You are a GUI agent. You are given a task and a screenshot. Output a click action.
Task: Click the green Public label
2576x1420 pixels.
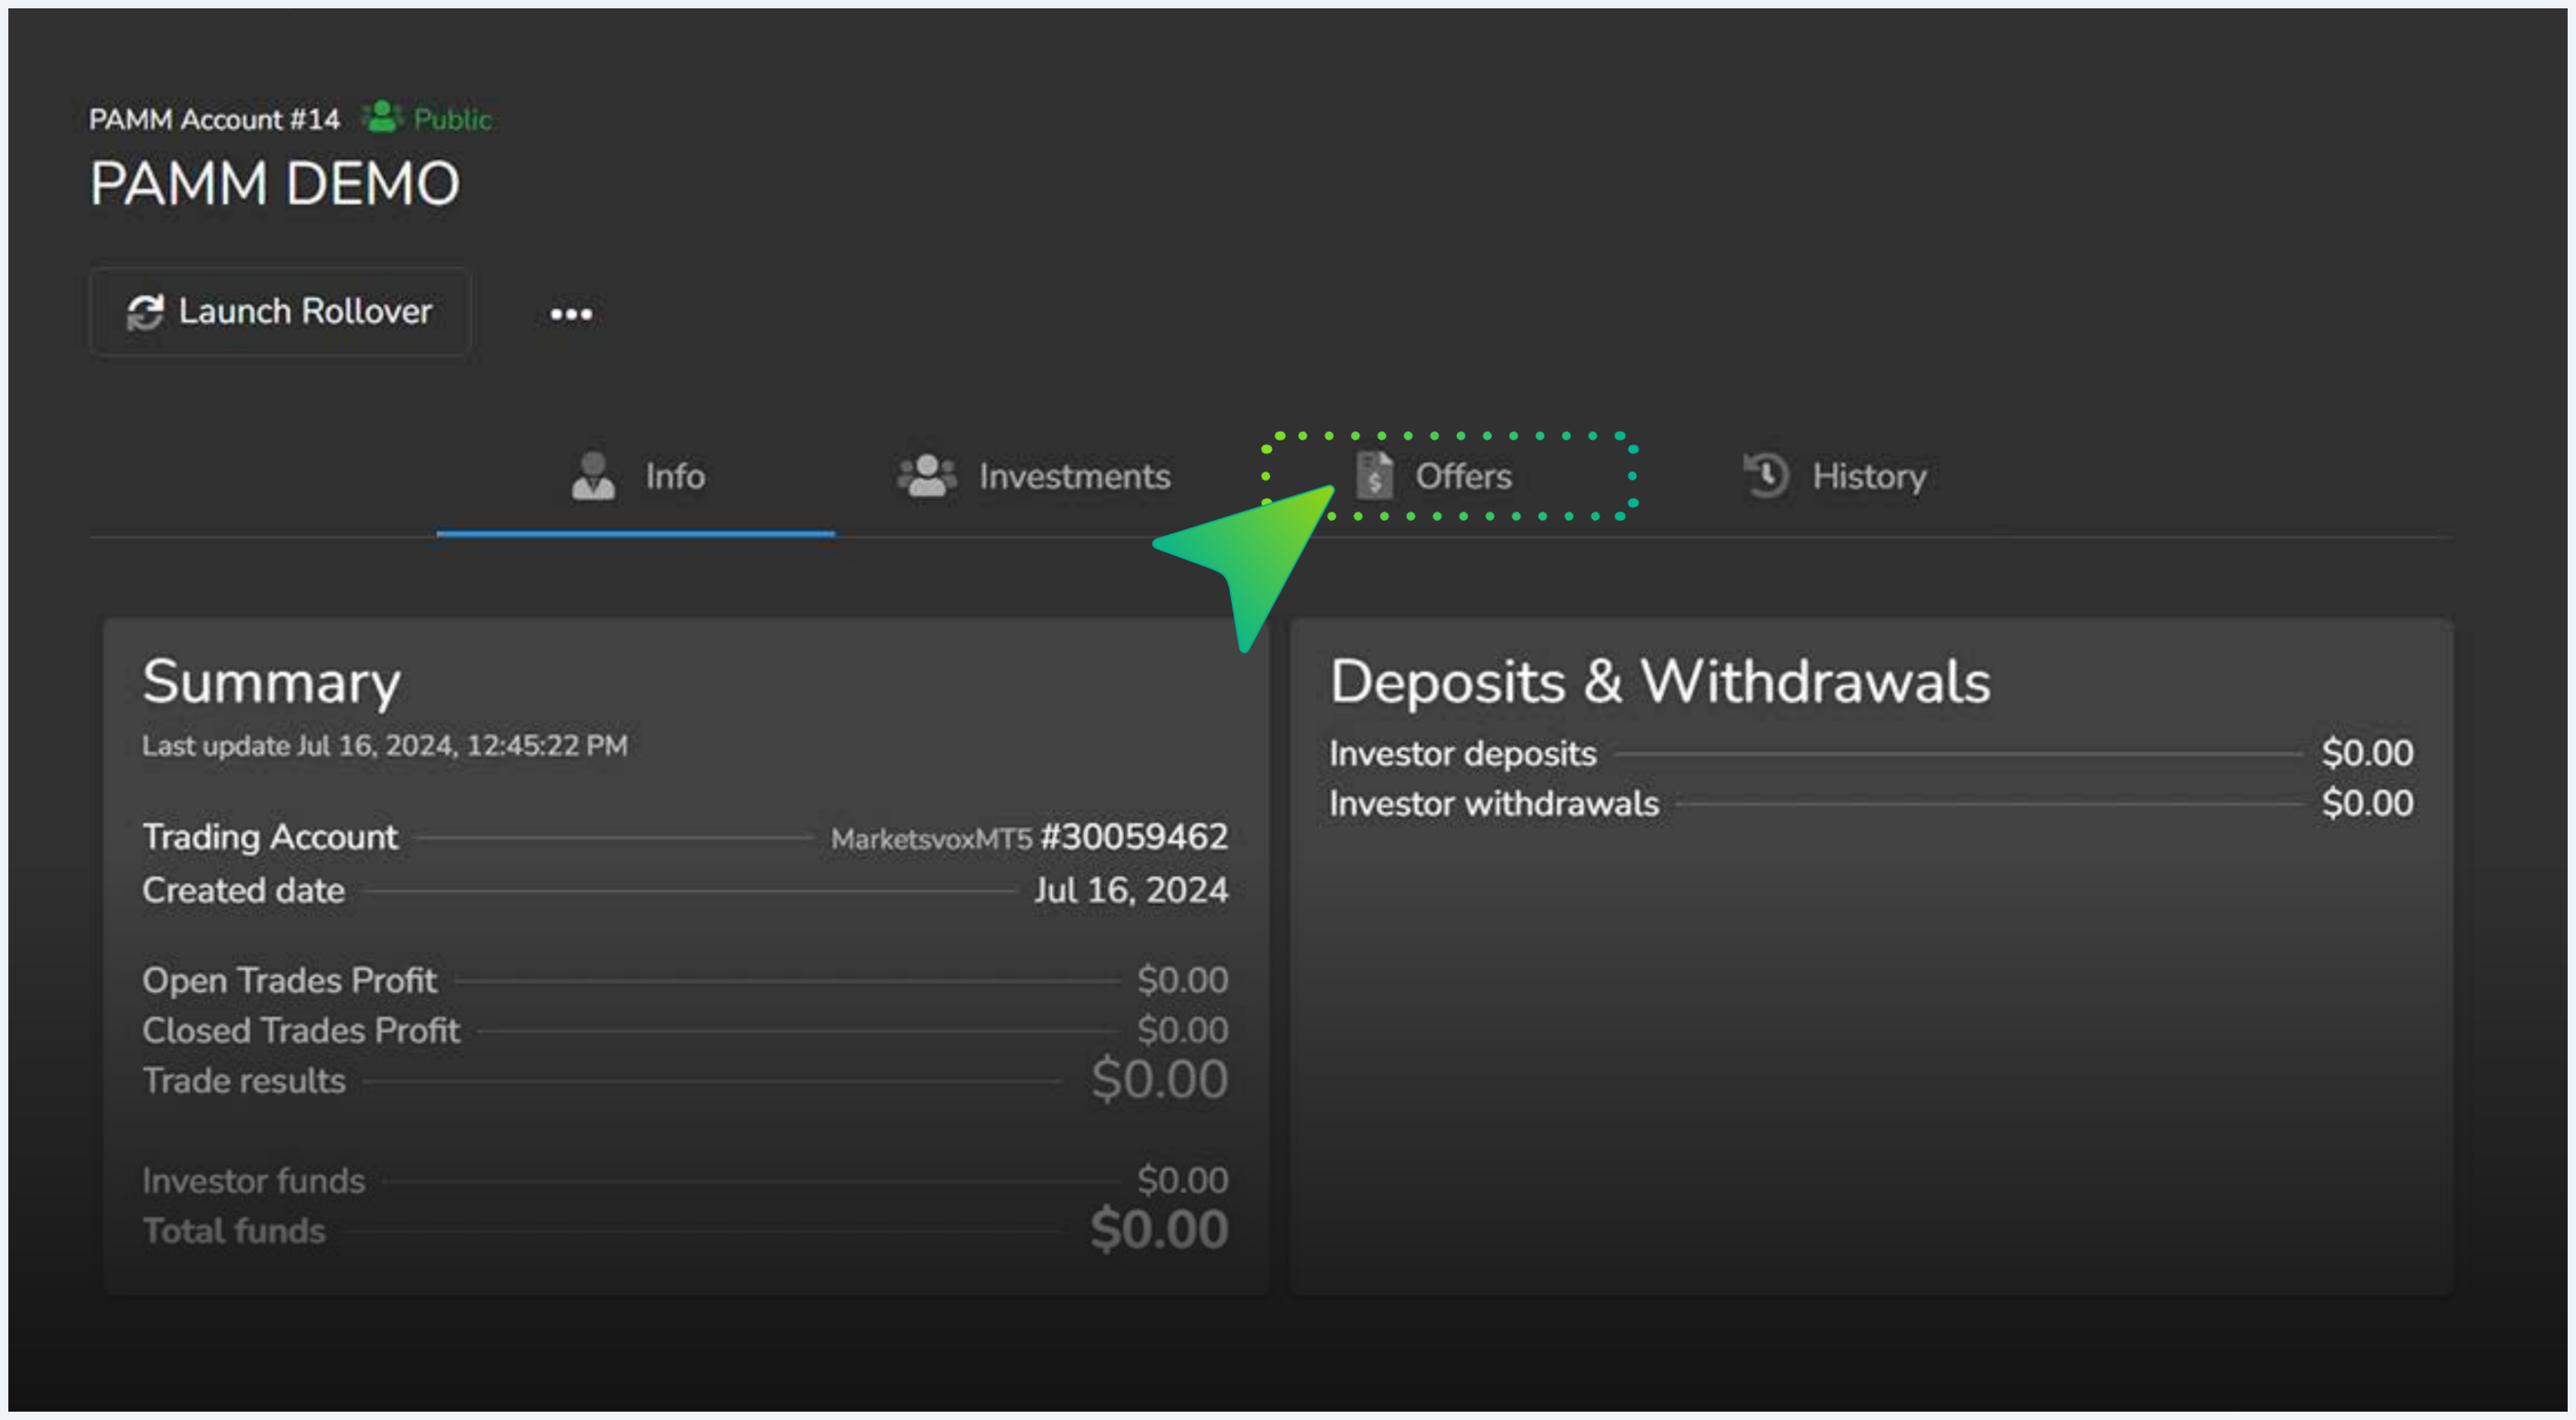pos(452,119)
